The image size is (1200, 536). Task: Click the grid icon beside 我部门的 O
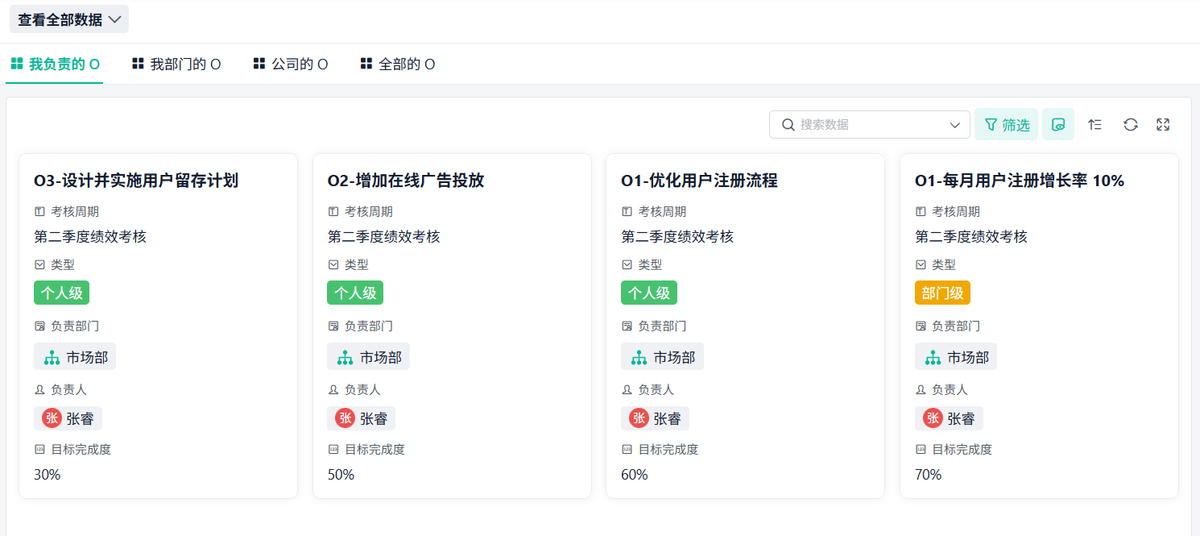[138, 64]
